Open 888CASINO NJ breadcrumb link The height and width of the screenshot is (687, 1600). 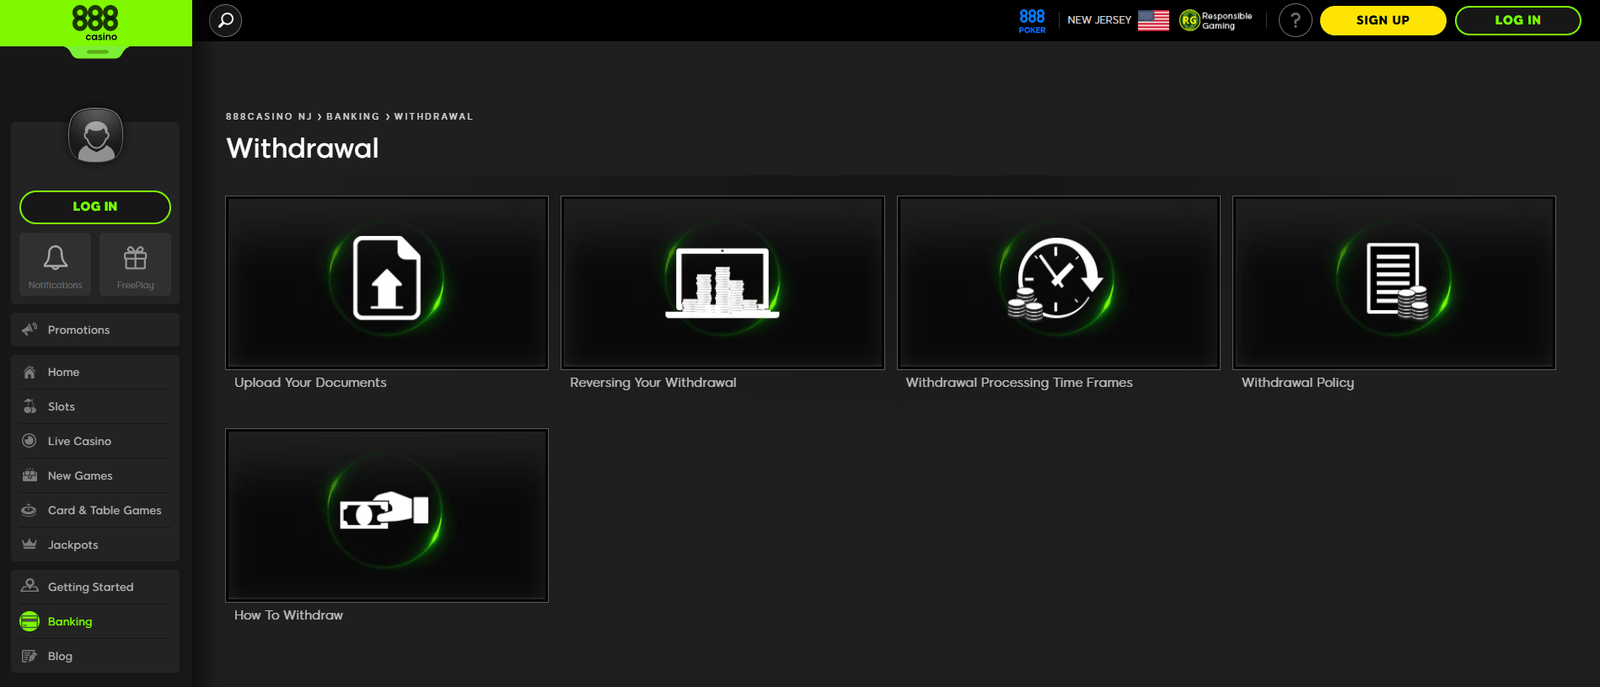(x=269, y=117)
